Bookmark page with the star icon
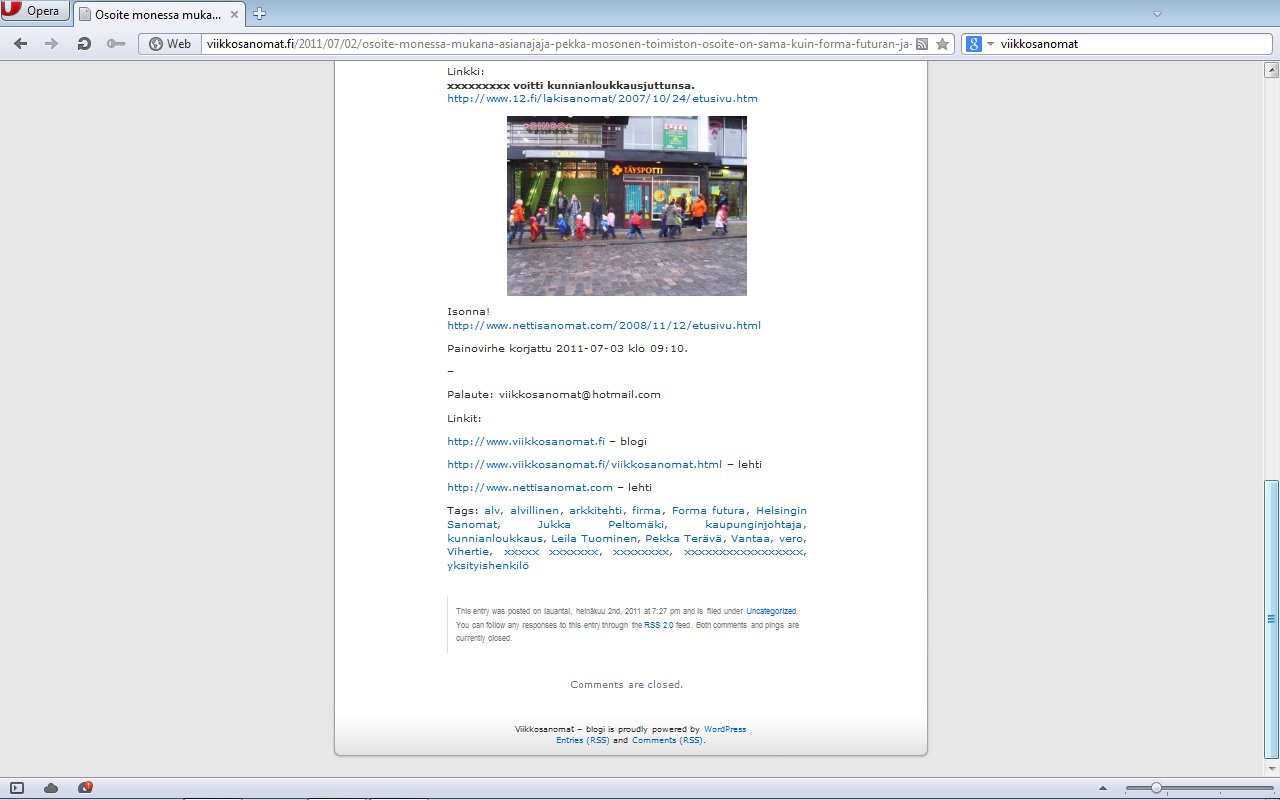This screenshot has height=800, width=1280. (942, 44)
